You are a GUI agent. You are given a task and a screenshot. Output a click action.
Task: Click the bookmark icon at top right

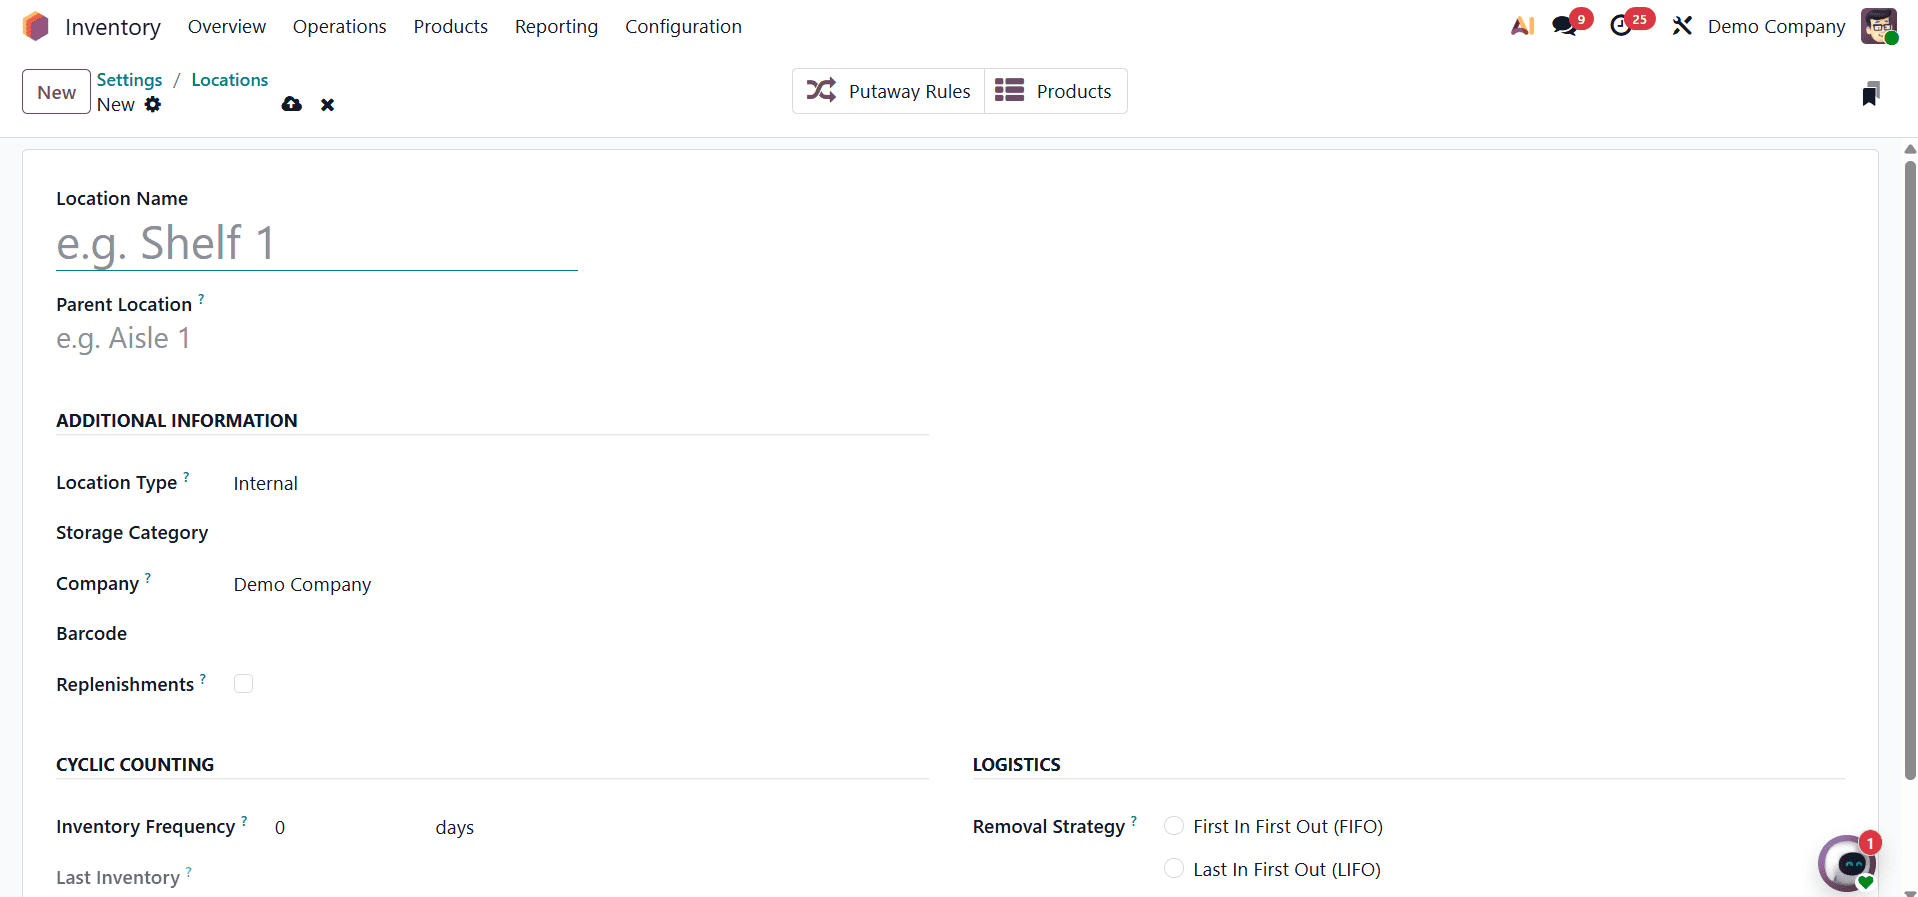tap(1871, 94)
